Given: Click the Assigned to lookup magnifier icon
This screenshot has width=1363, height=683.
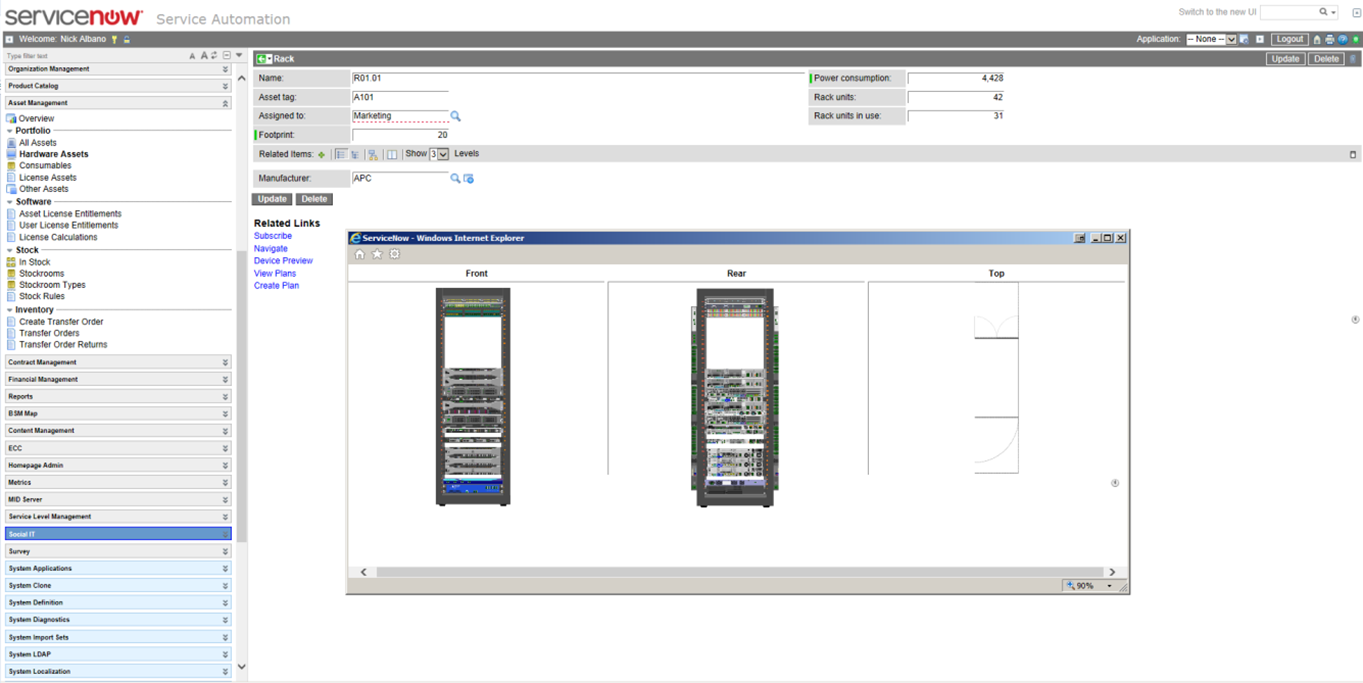Looking at the screenshot, I should click(455, 116).
